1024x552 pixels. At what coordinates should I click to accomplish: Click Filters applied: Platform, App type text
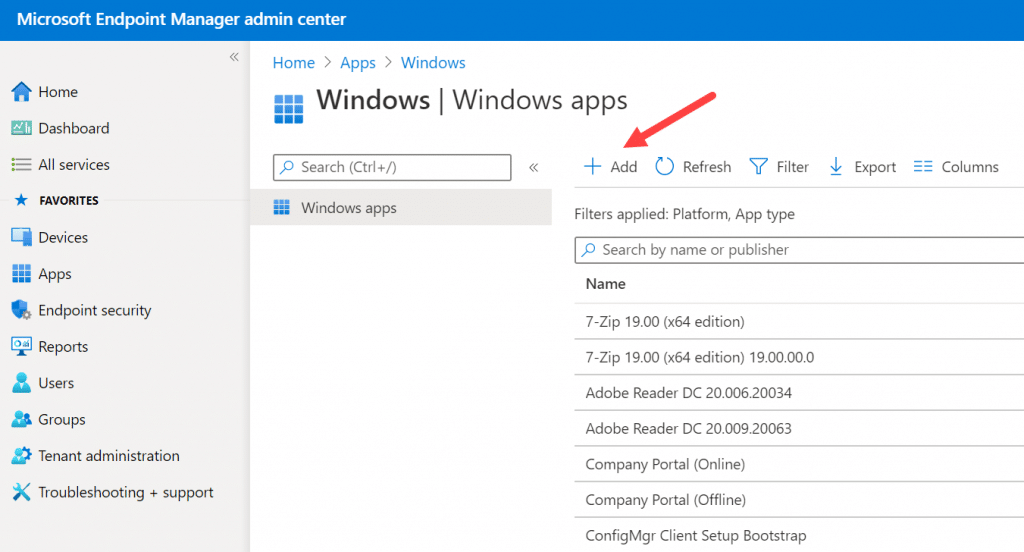tap(684, 214)
